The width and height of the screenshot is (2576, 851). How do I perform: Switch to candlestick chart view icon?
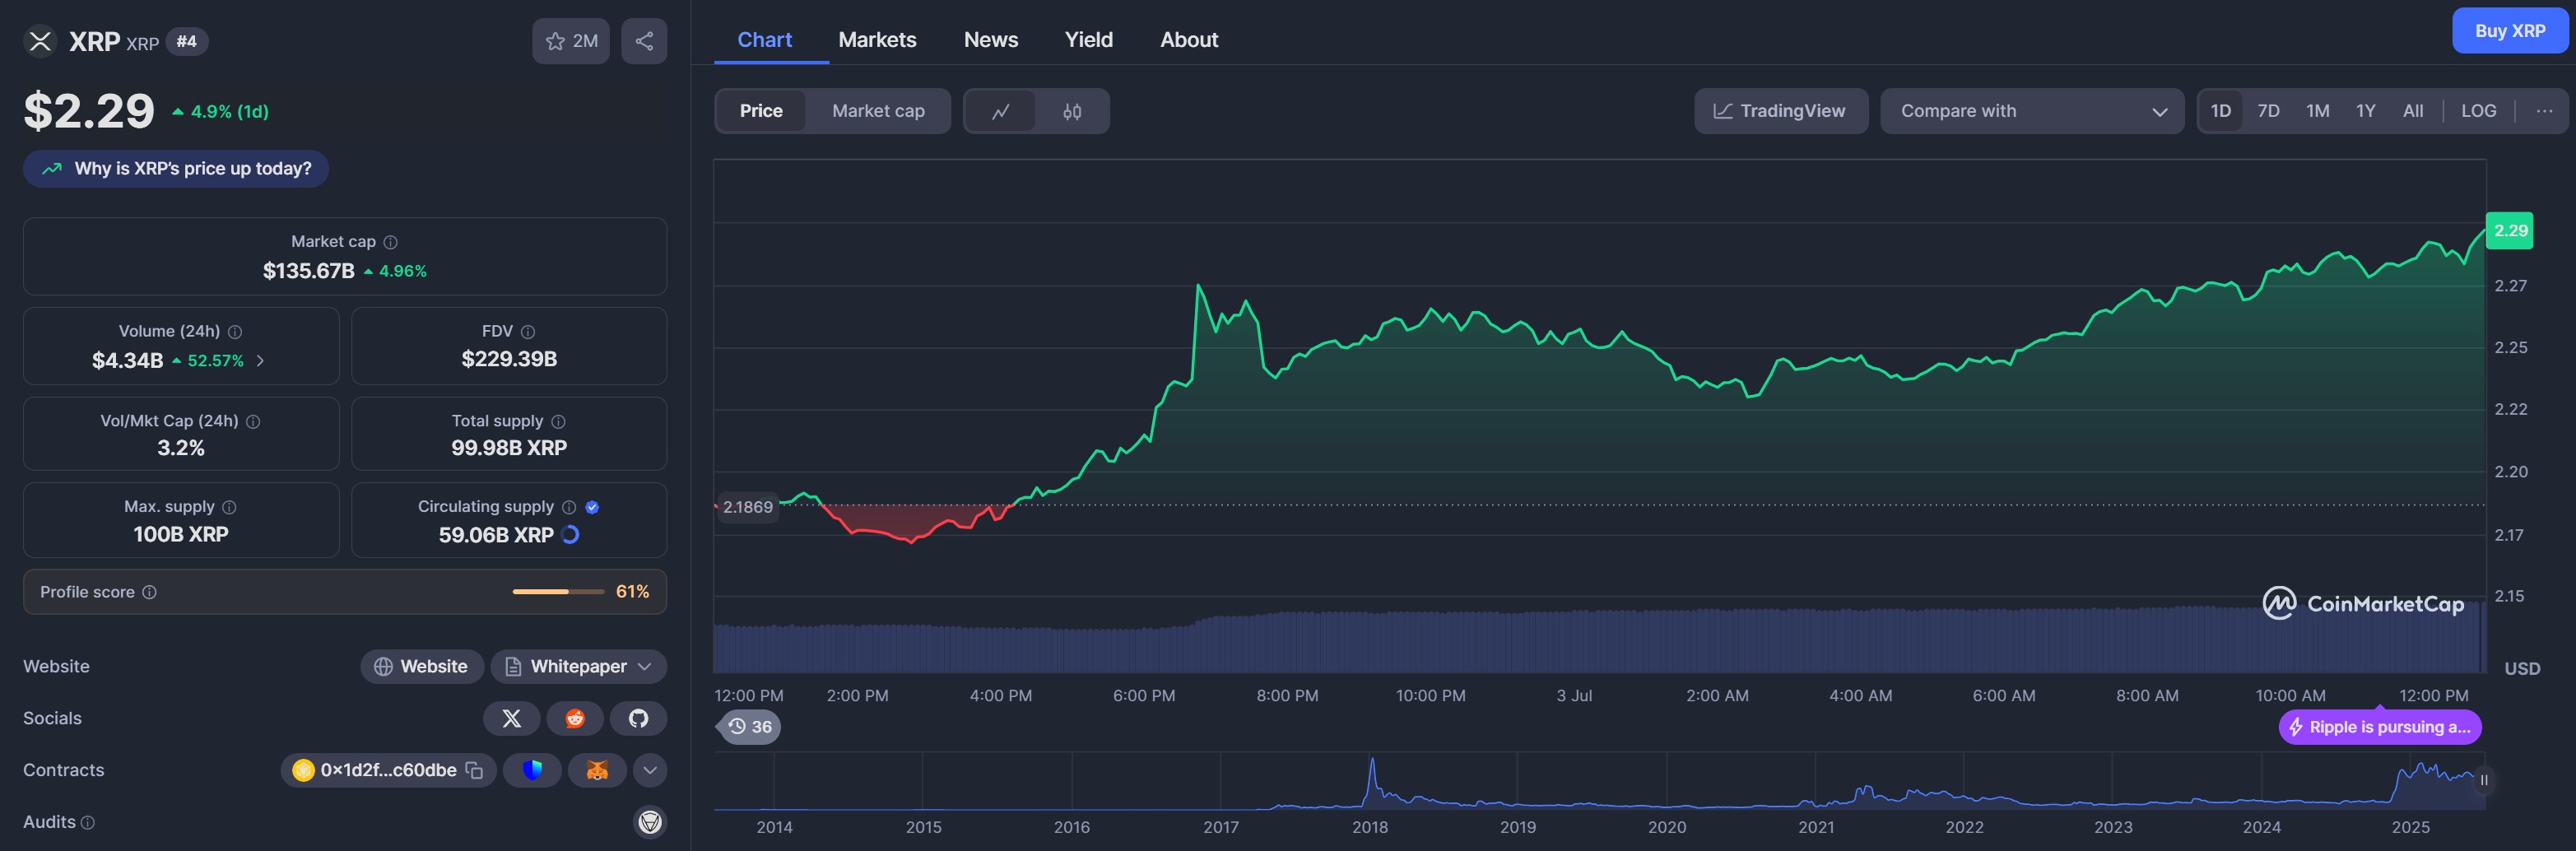pyautogui.click(x=1072, y=111)
